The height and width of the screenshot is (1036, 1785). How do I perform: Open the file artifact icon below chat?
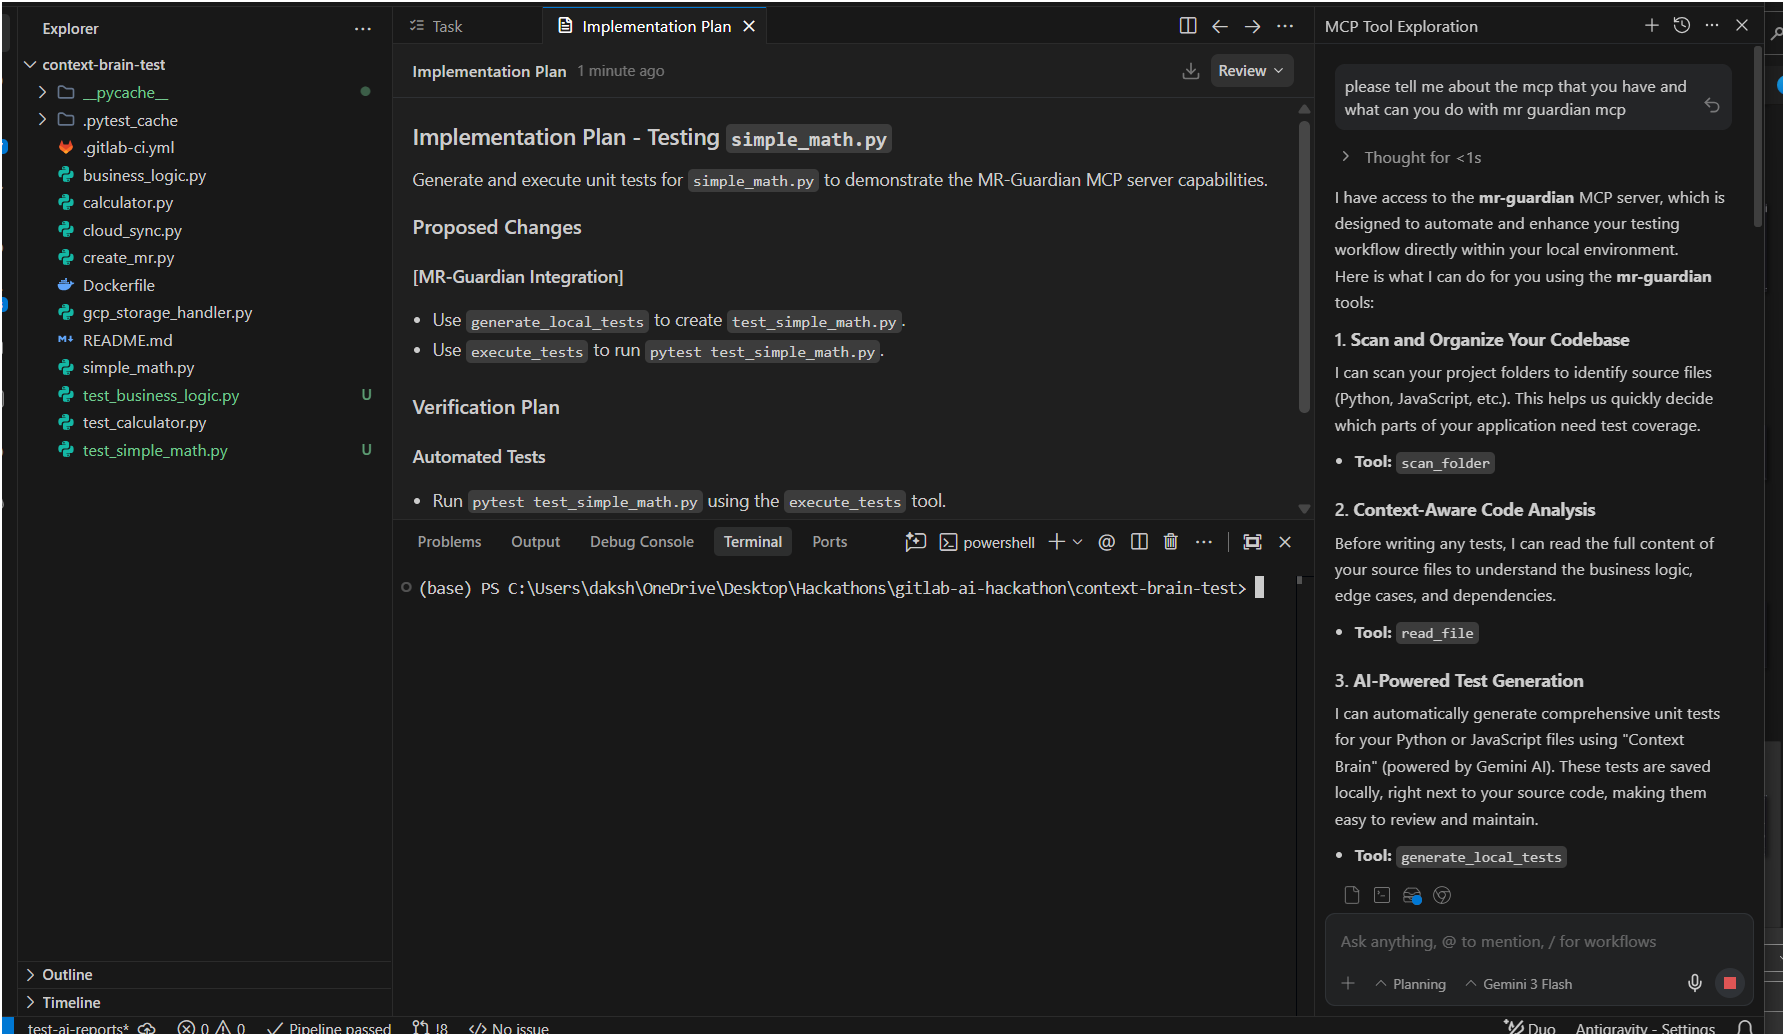click(x=1352, y=895)
